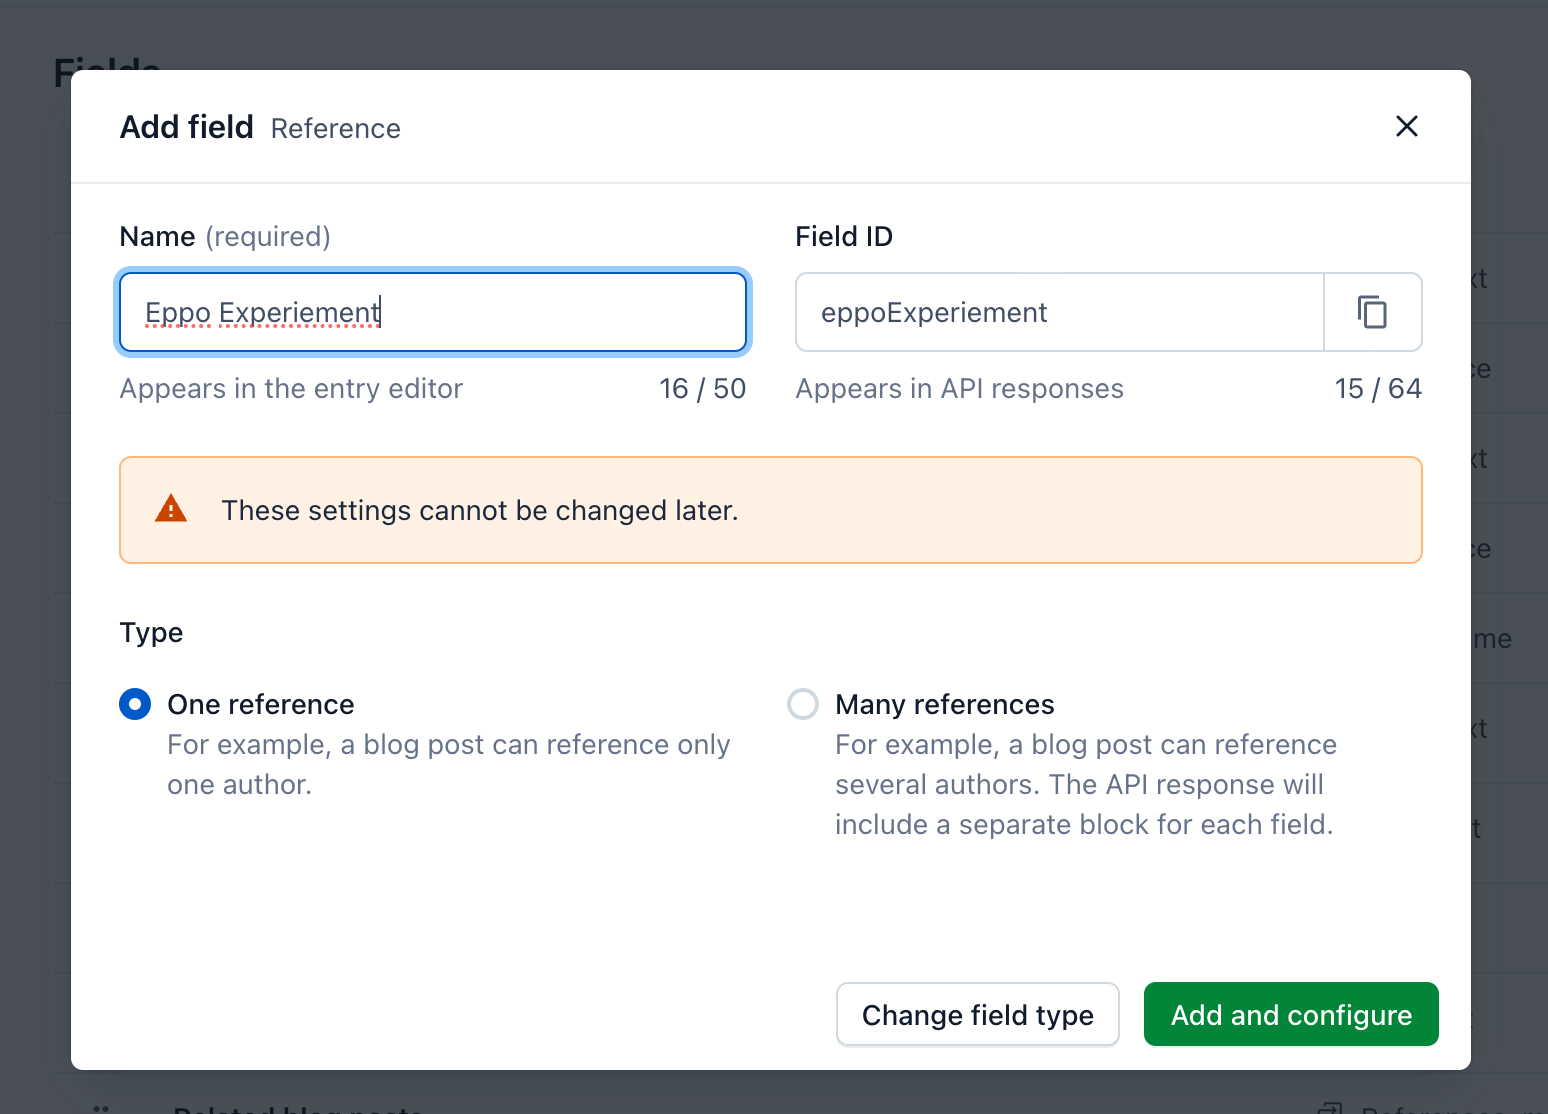Image resolution: width=1548 pixels, height=1114 pixels.
Task: Choose the Many references radio button
Action: coord(803,704)
